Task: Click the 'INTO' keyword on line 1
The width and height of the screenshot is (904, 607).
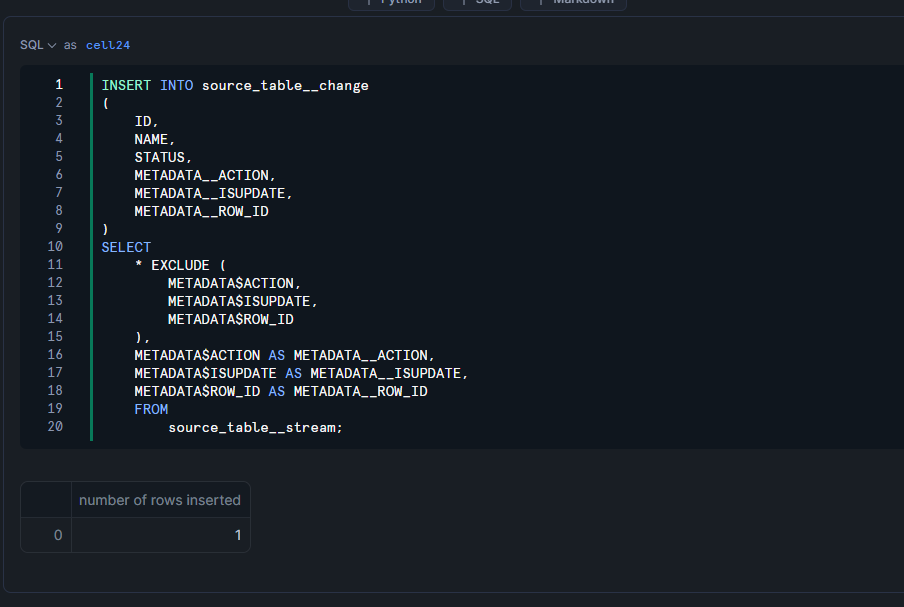Action: tap(176, 85)
